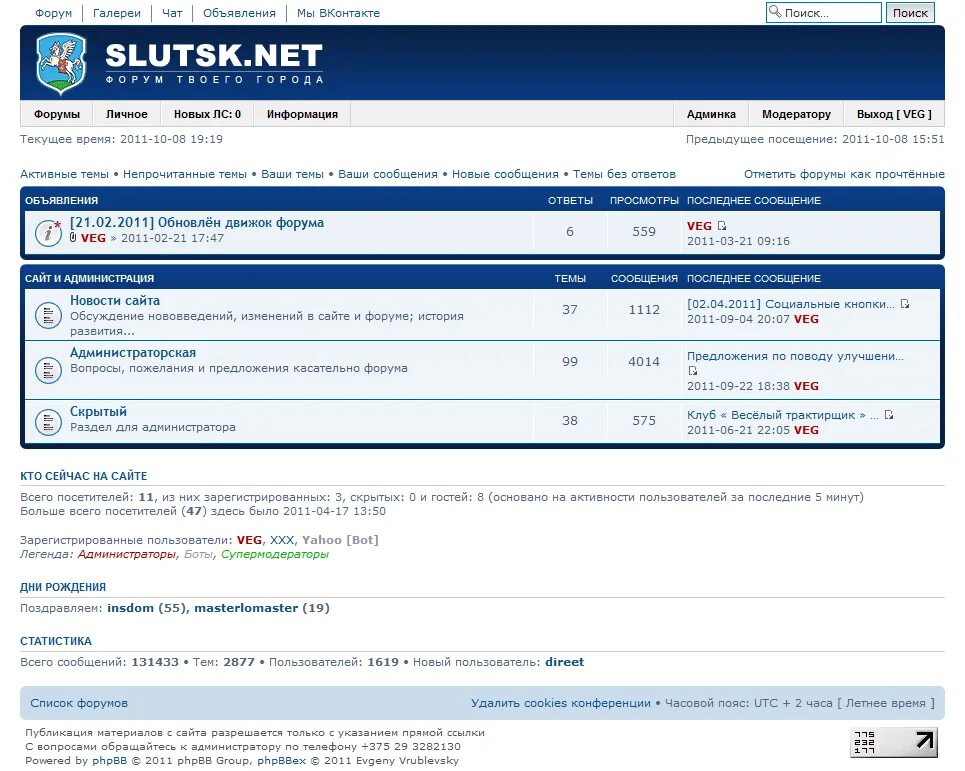Open the Администраторская forum

pyautogui.click(x=133, y=353)
